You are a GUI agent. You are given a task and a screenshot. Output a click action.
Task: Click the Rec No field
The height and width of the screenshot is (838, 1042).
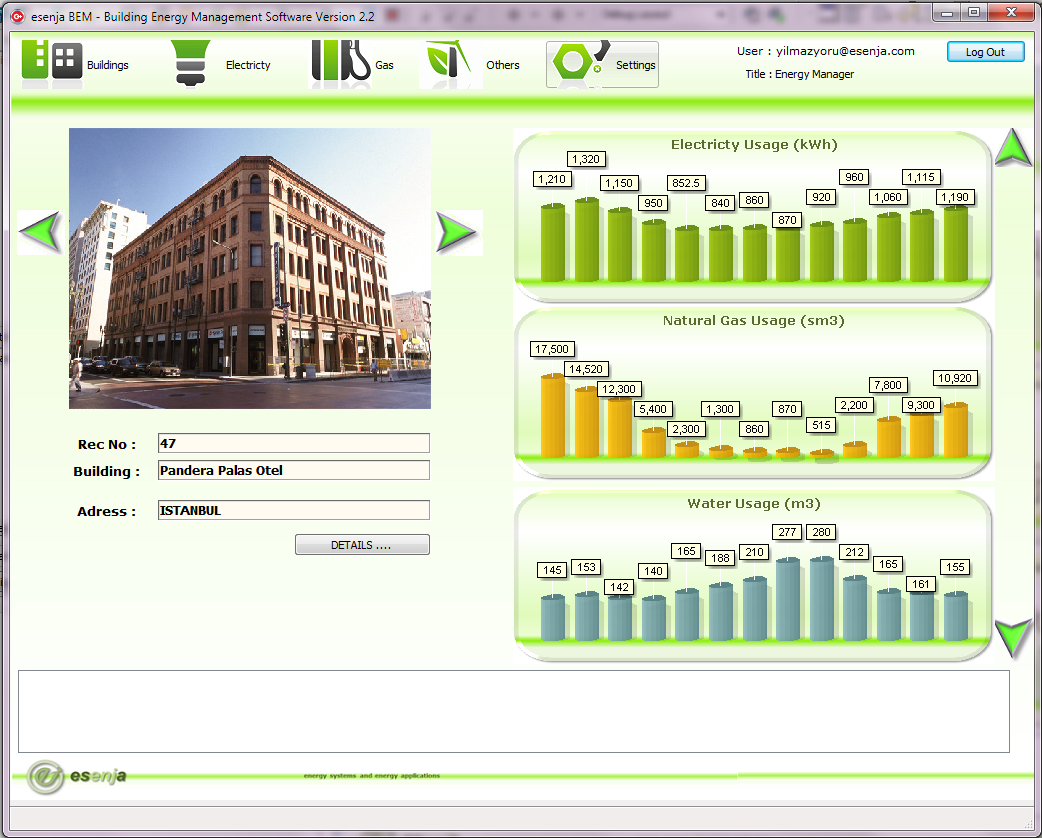pyautogui.click(x=293, y=443)
